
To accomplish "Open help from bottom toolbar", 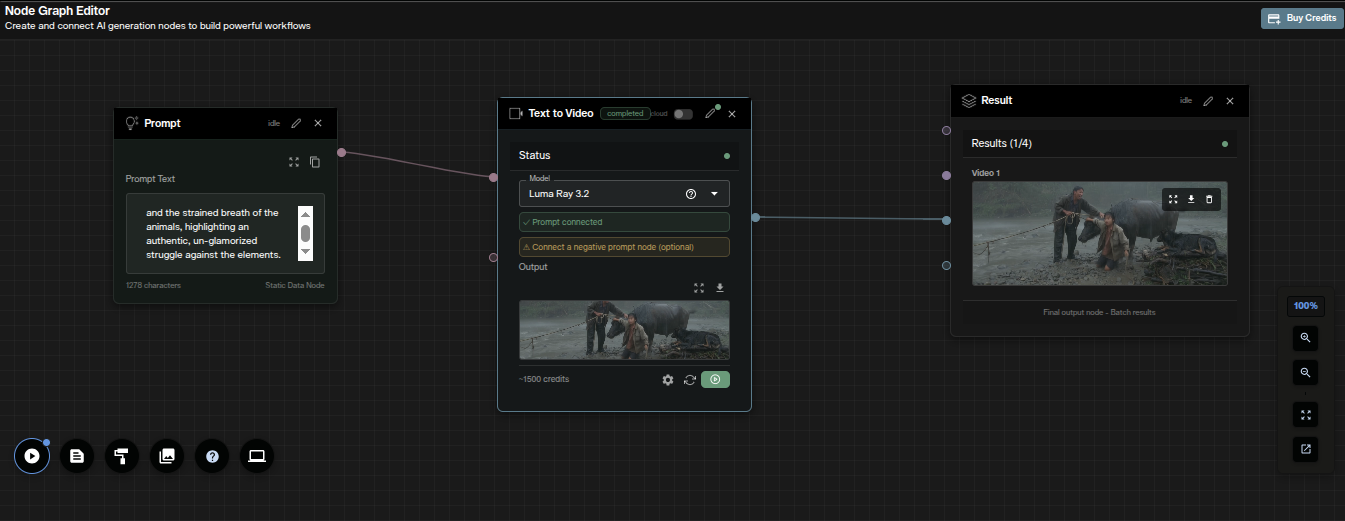I will pos(212,456).
